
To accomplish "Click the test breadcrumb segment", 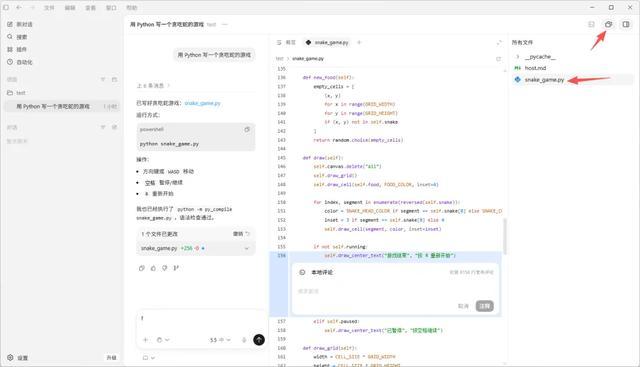I will tap(280, 59).
